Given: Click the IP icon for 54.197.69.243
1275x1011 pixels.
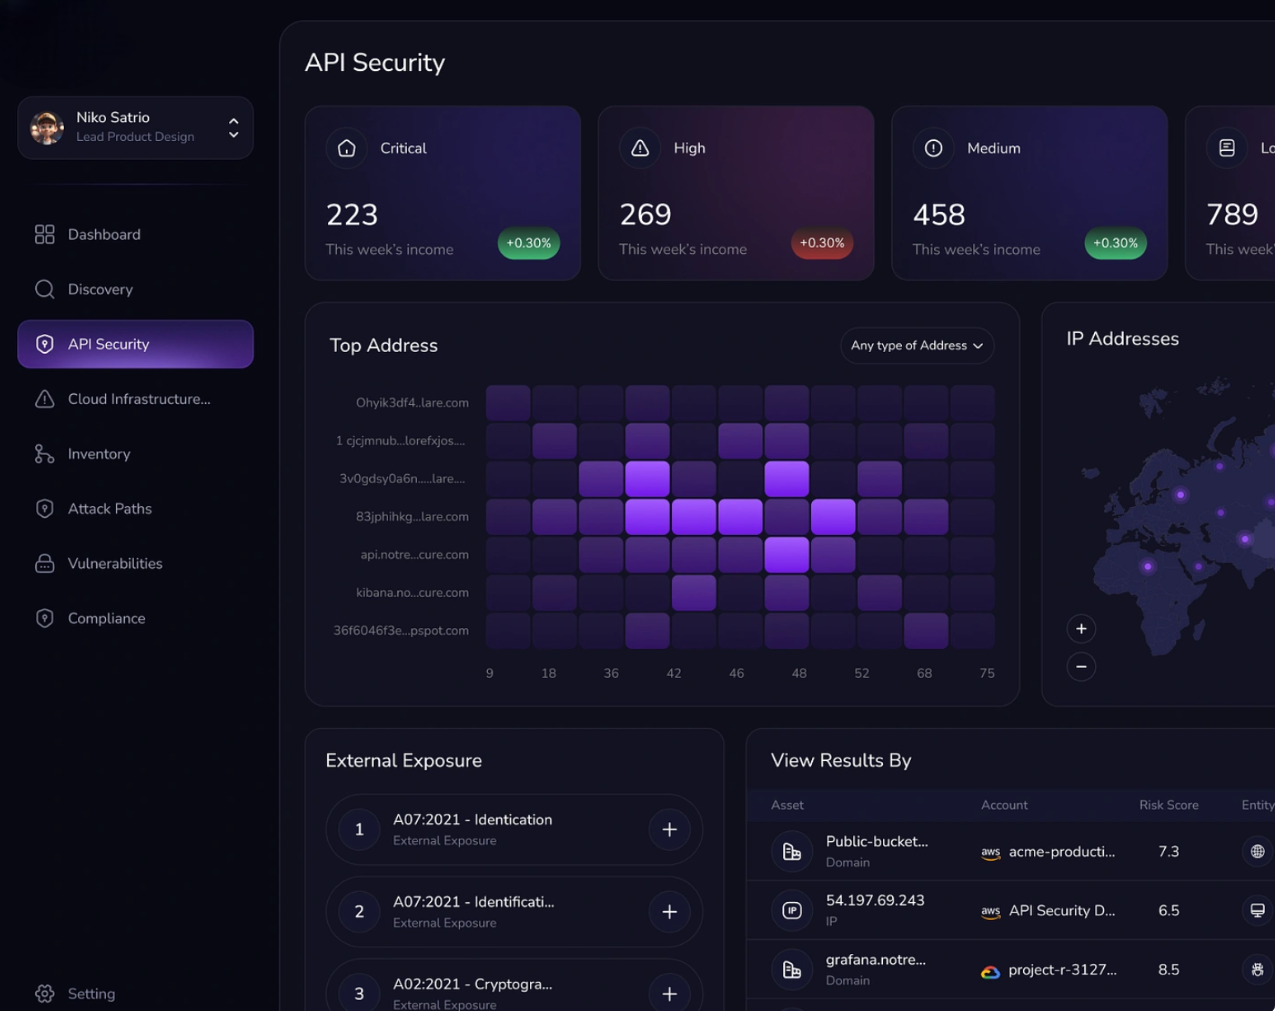Looking at the screenshot, I should tap(792, 910).
